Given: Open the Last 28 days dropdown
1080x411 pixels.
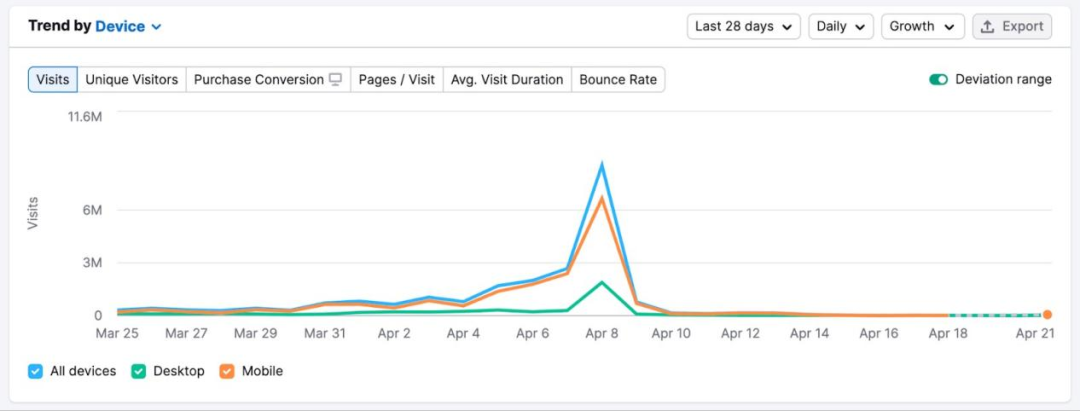Looking at the screenshot, I should pos(744,27).
